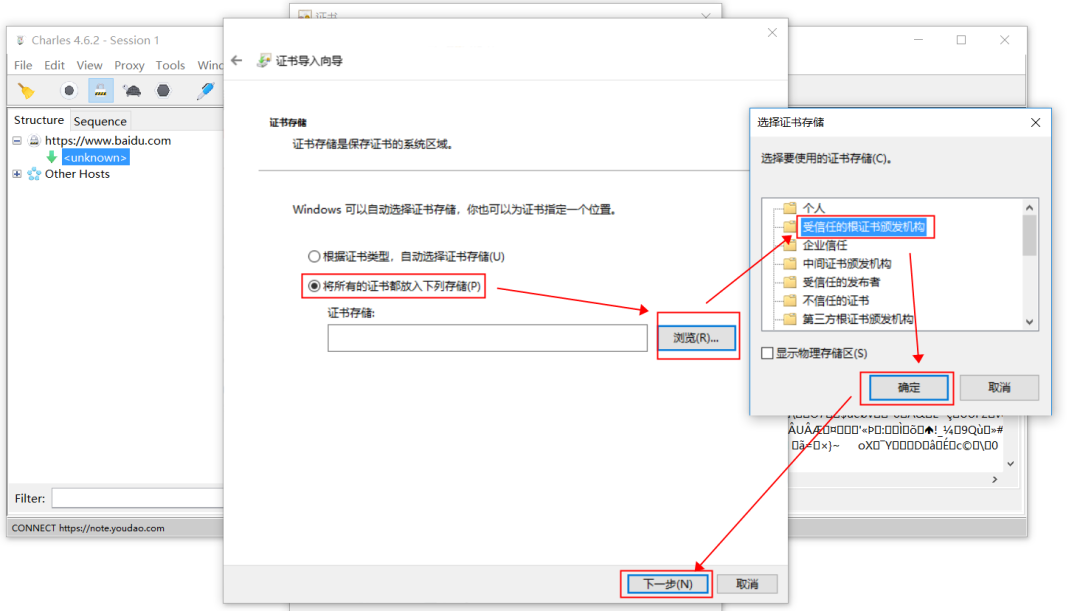The width and height of the screenshot is (1080, 611).
Task: Enable throttling via the turtle icon
Action: point(131,90)
